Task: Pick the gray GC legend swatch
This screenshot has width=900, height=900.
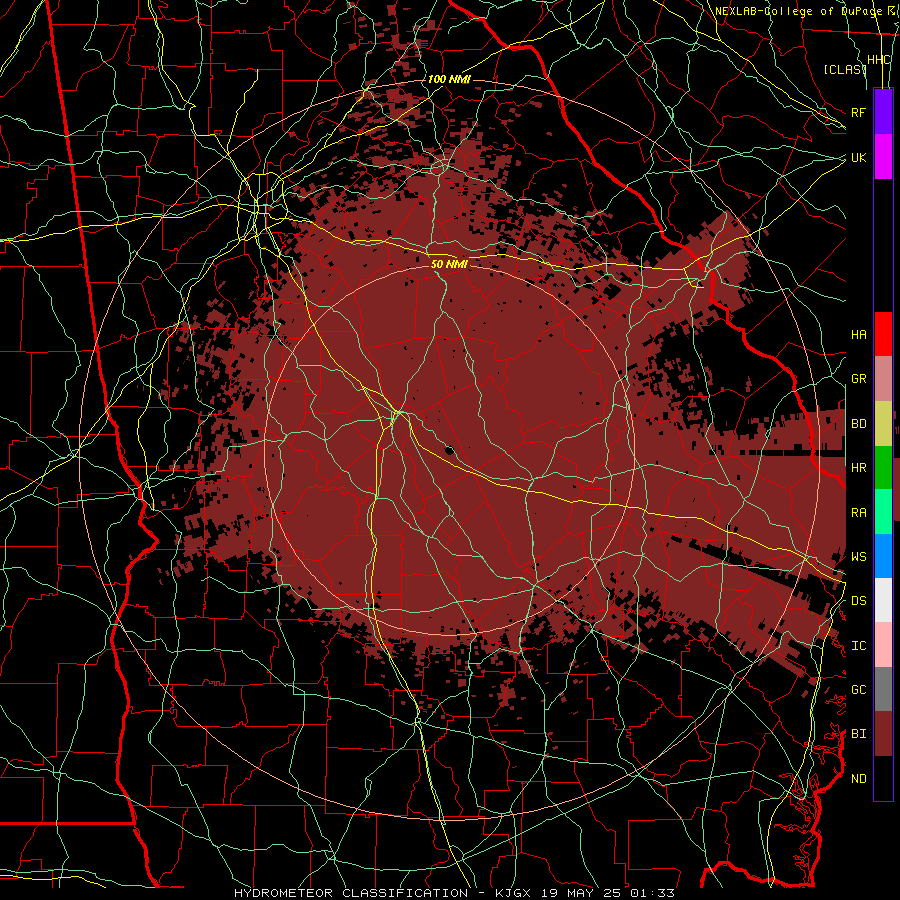Action: [x=883, y=689]
